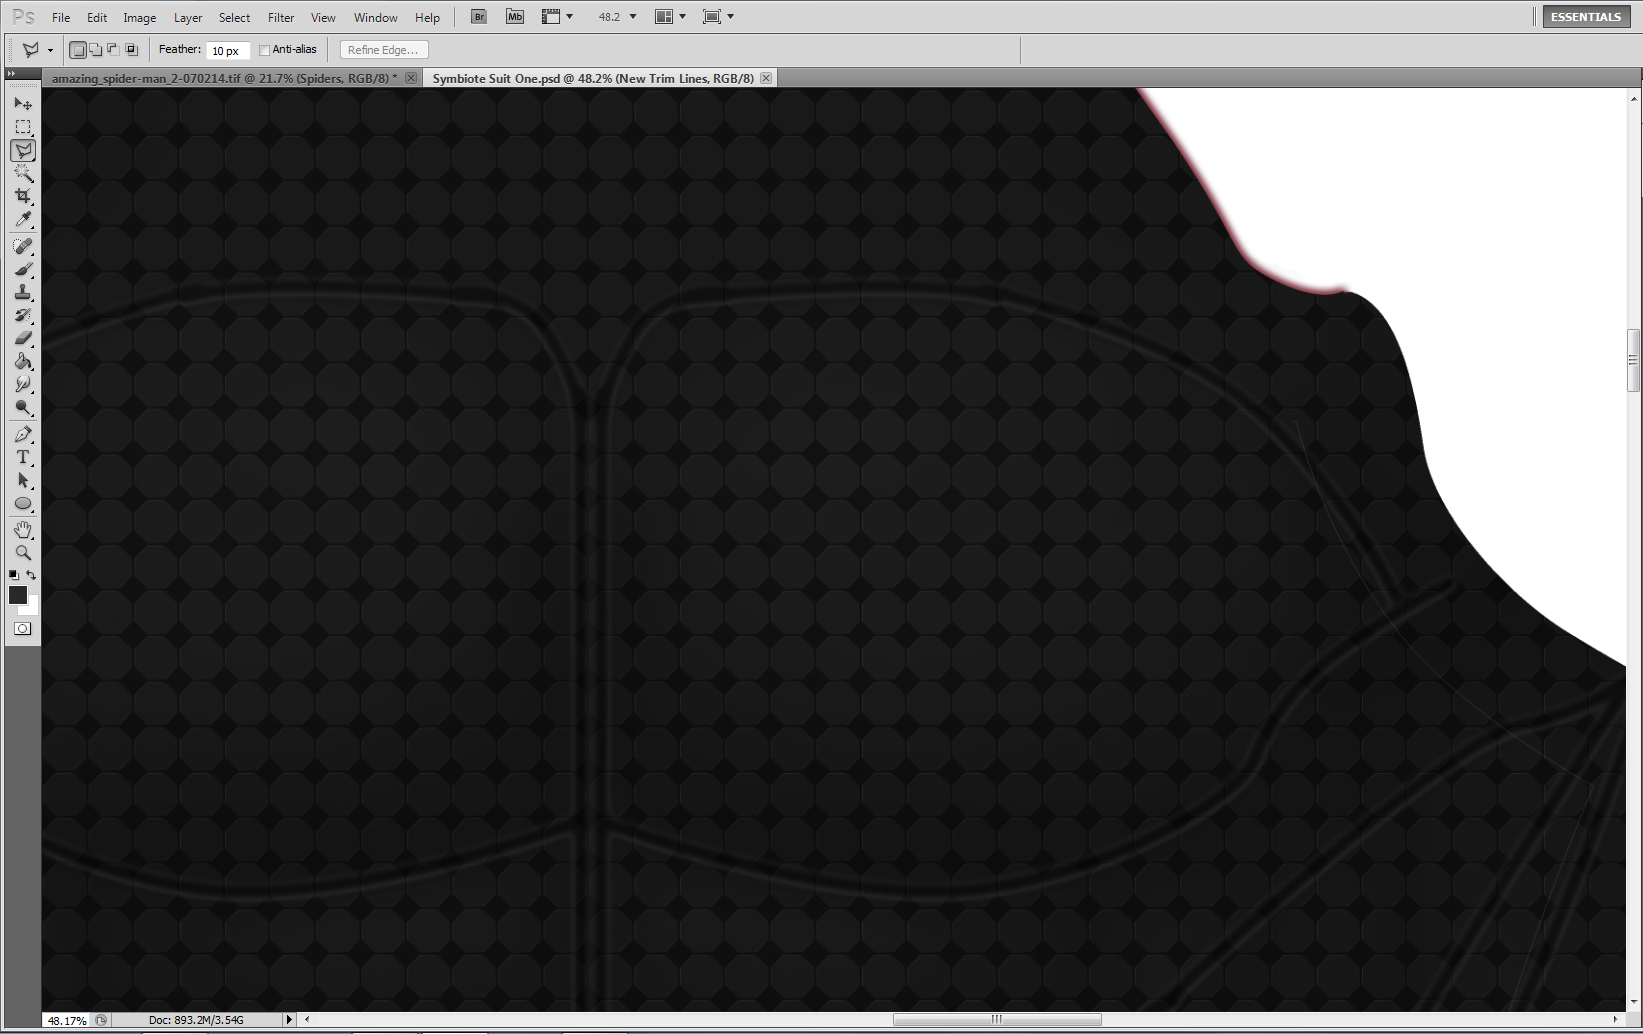1643x1034 pixels.
Task: Open the ESSENTIALS workspace button
Action: (1586, 17)
